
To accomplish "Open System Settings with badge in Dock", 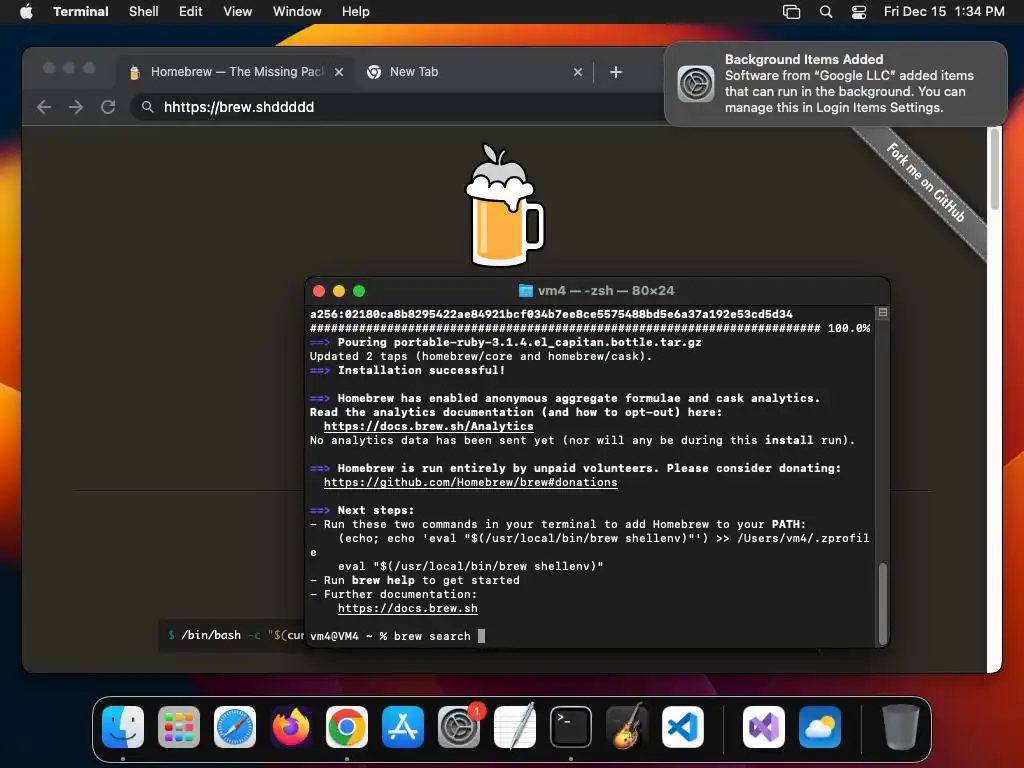I will tap(459, 727).
